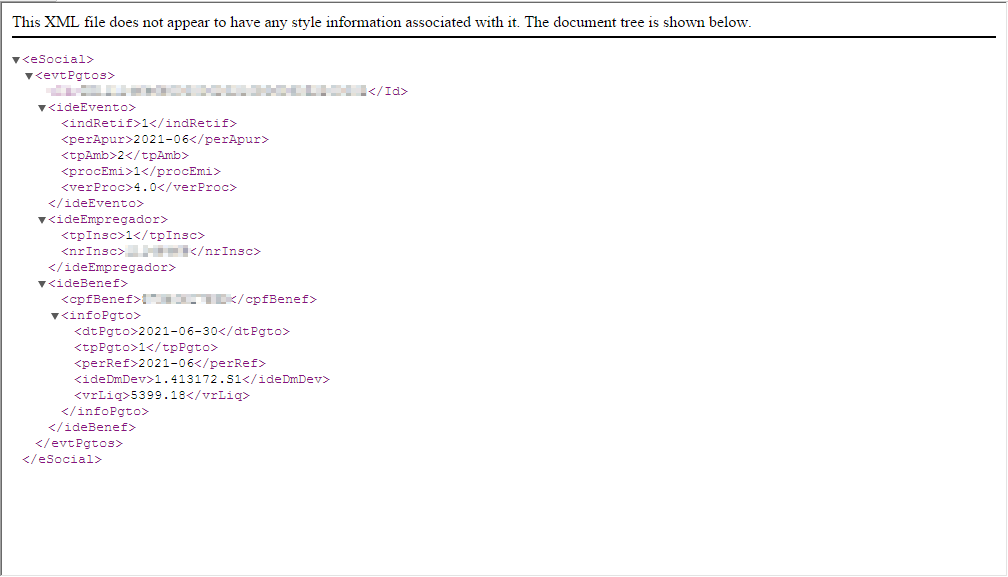This screenshot has height=577, width=1008.
Task: Click the tpInsc element line
Action: pos(133,236)
